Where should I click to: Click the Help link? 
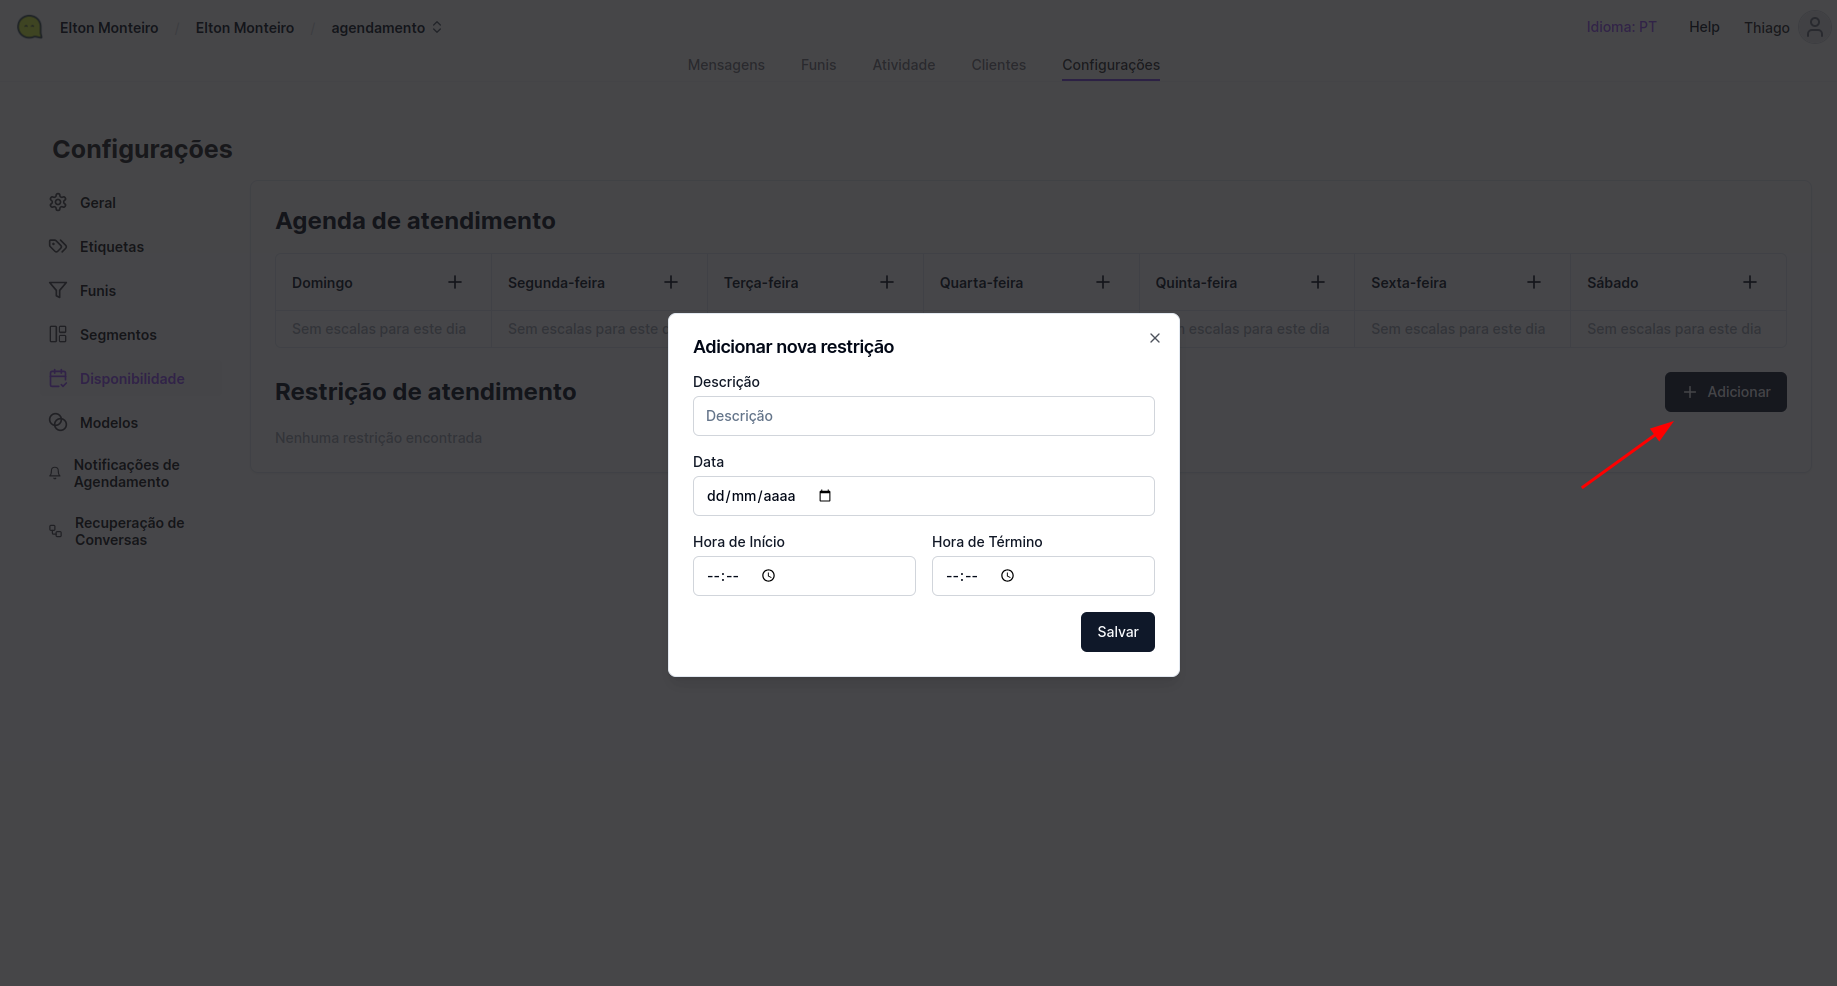coord(1704,27)
